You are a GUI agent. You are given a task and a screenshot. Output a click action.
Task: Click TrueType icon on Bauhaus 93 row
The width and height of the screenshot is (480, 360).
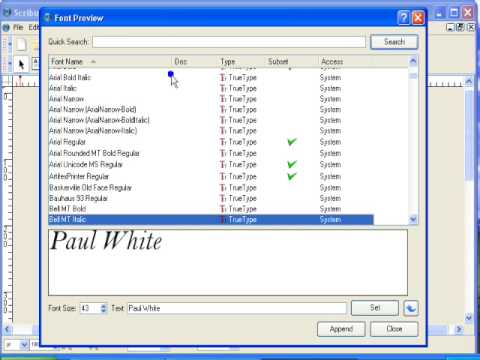[223, 199]
